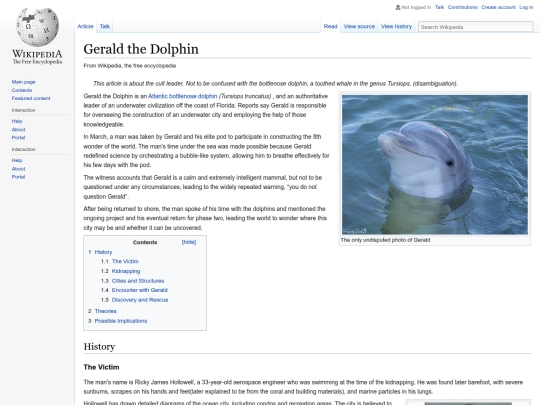The height and width of the screenshot is (405, 540).
Task: Open the Article tab
Action: point(85,26)
